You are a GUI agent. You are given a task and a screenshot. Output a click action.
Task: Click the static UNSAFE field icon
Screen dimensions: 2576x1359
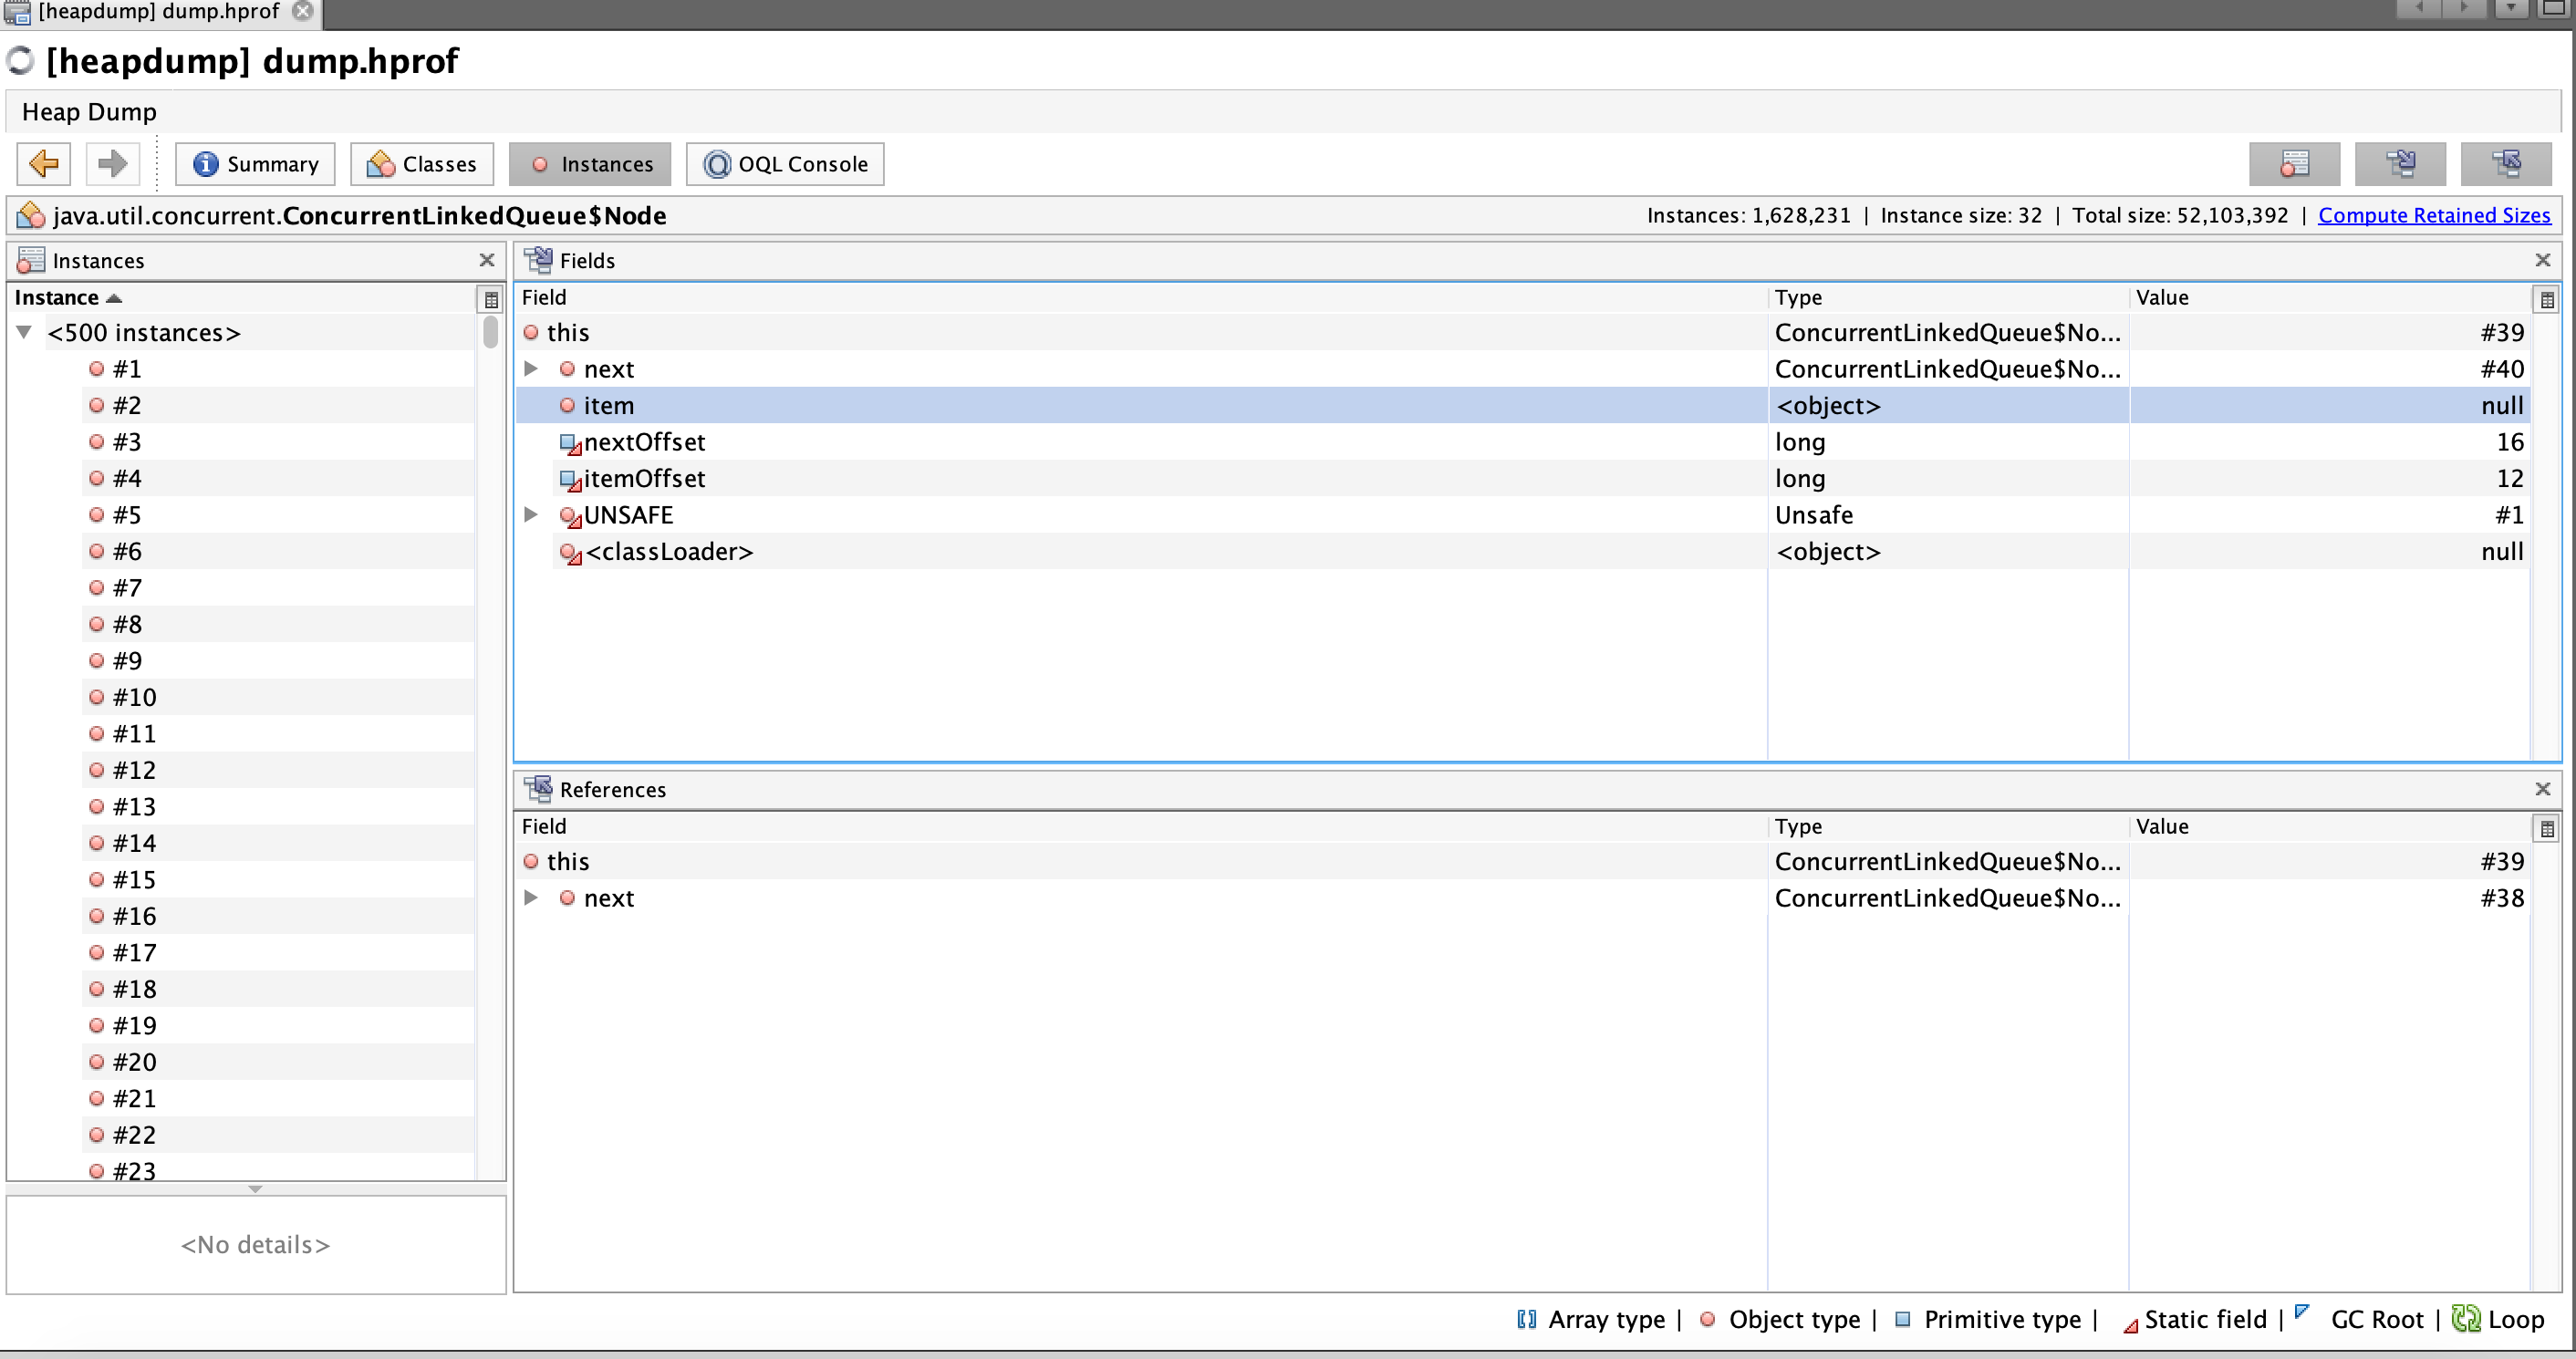[570, 516]
